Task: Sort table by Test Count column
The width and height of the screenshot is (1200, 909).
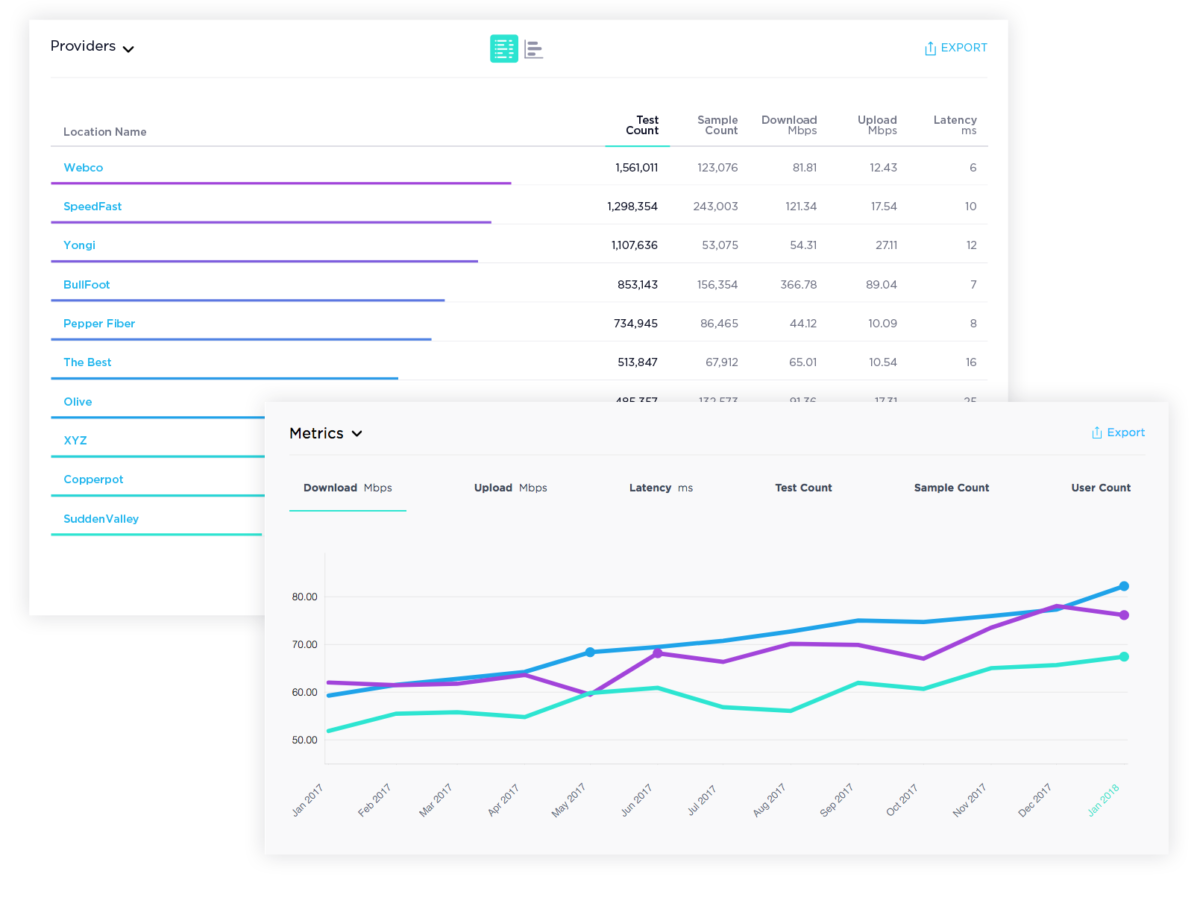Action: point(641,125)
